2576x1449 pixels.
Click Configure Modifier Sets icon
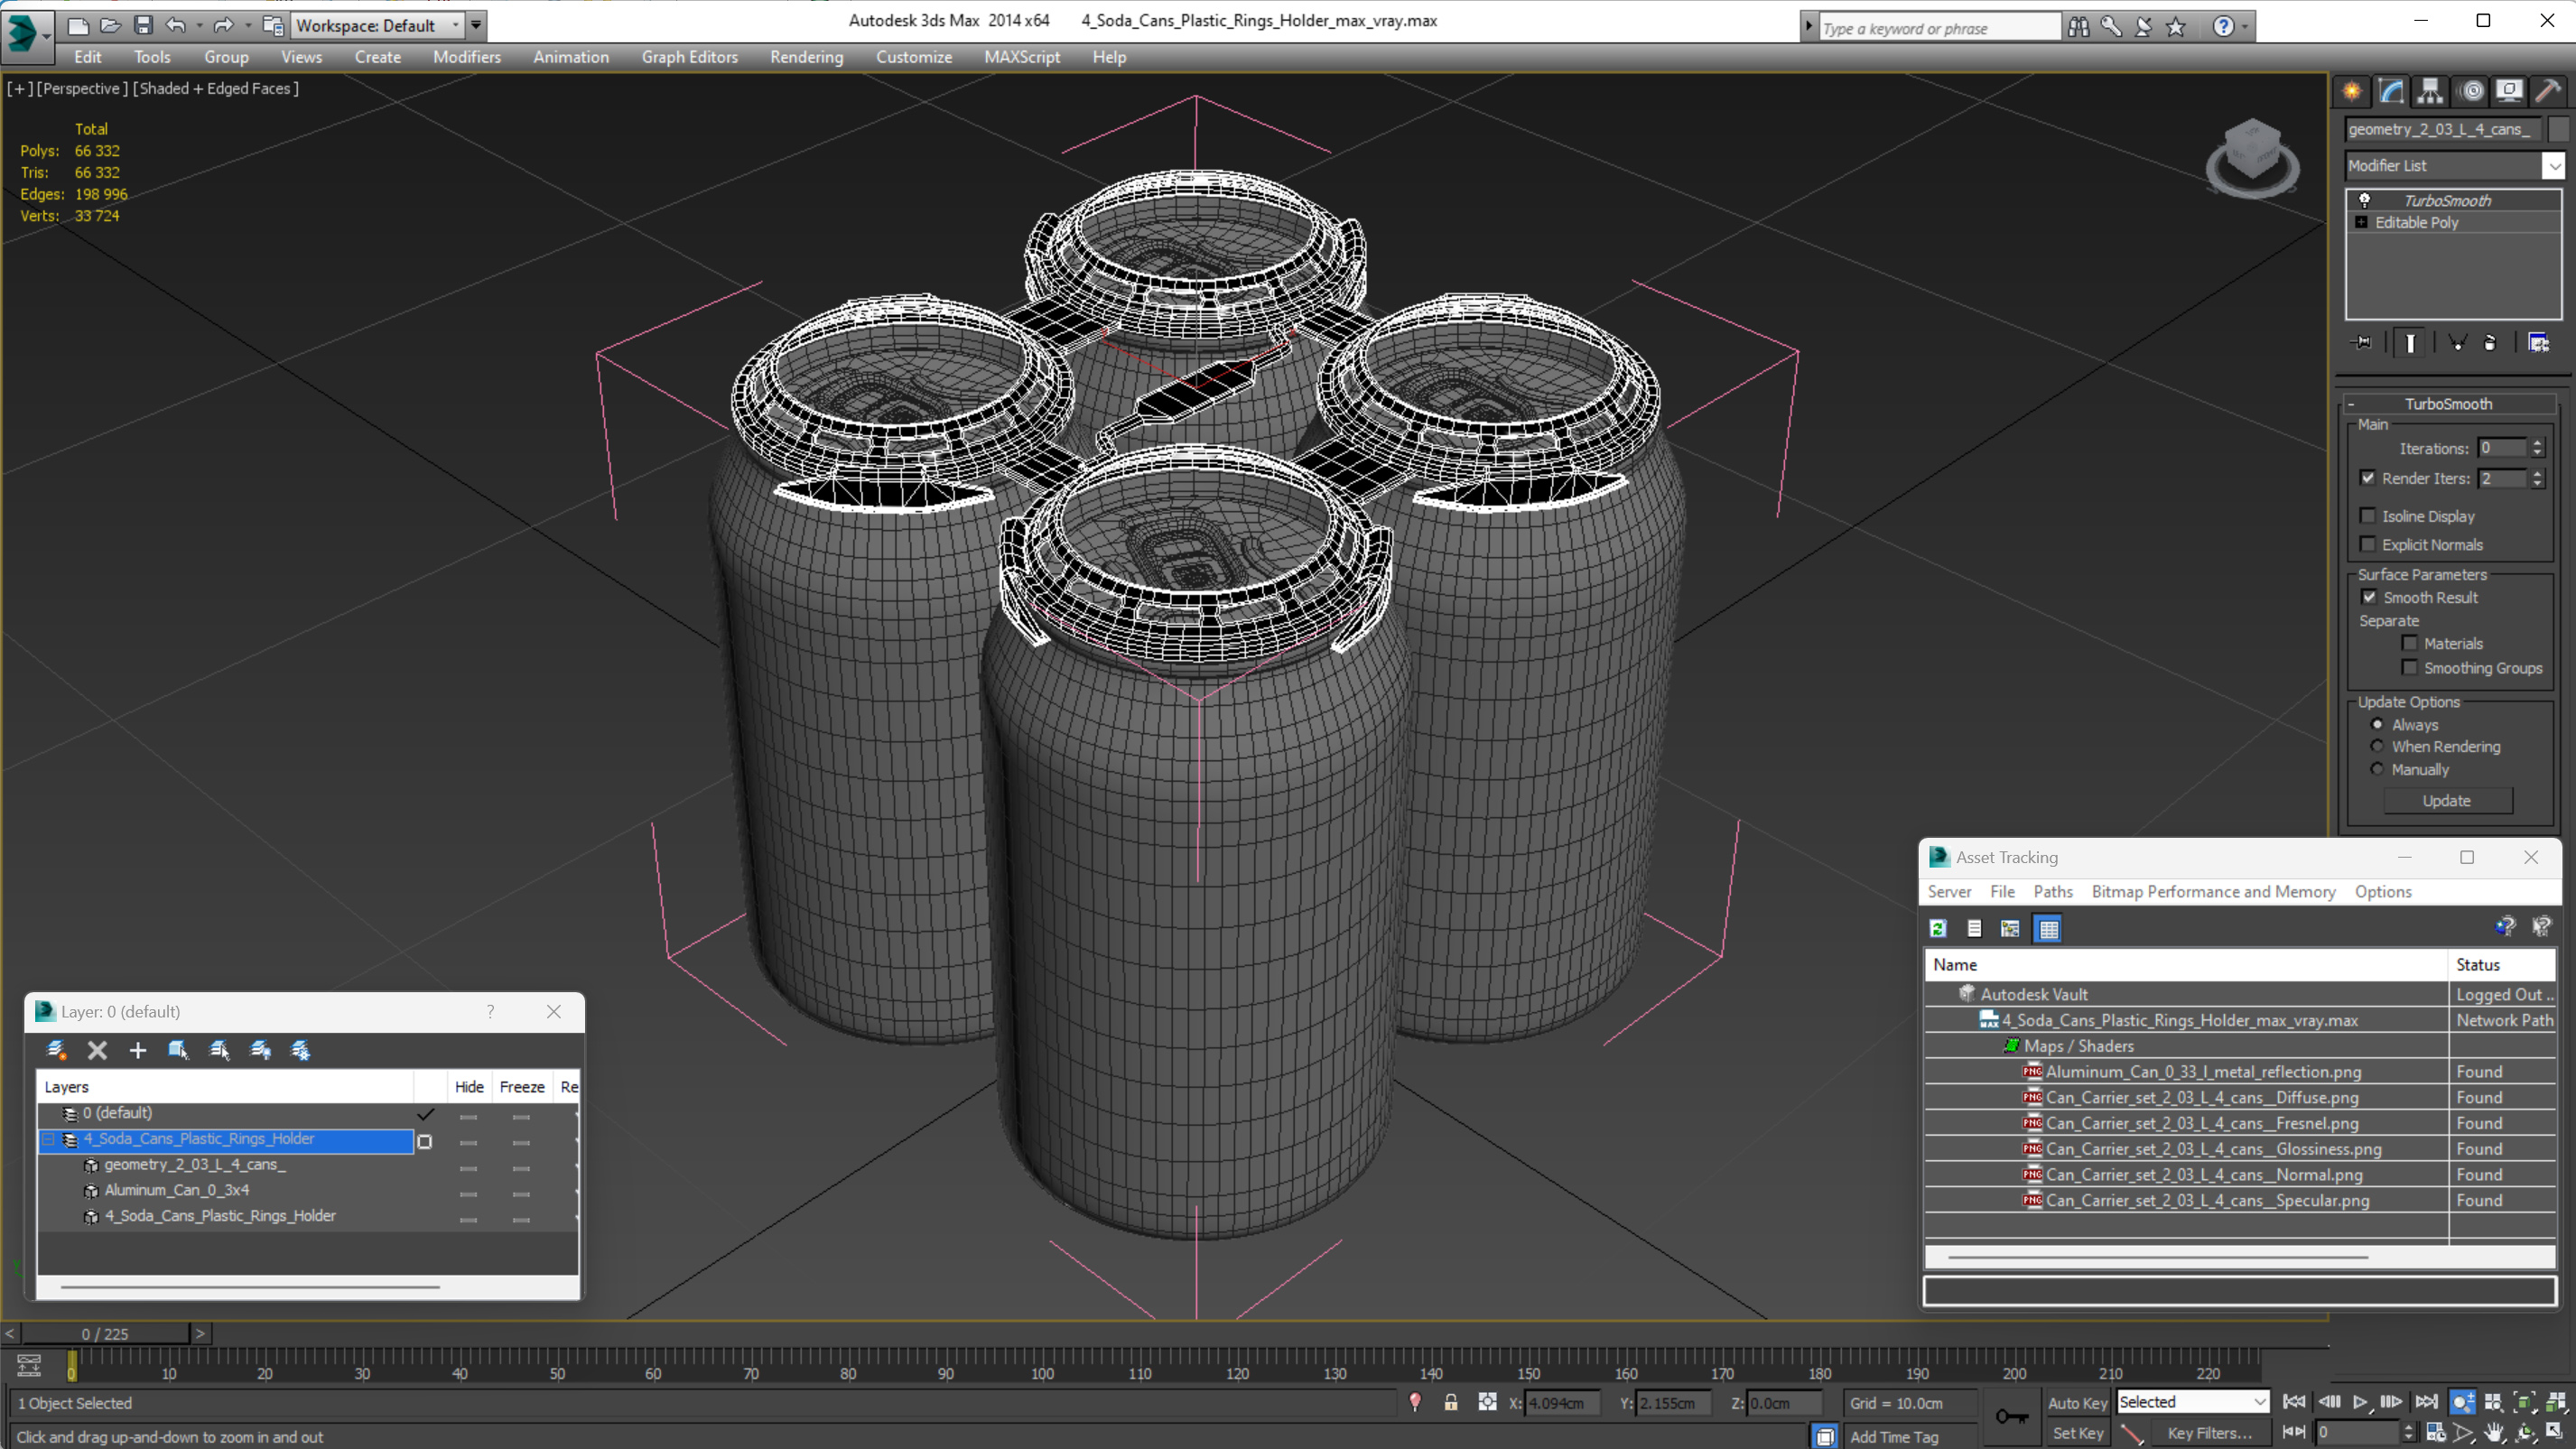point(2538,343)
